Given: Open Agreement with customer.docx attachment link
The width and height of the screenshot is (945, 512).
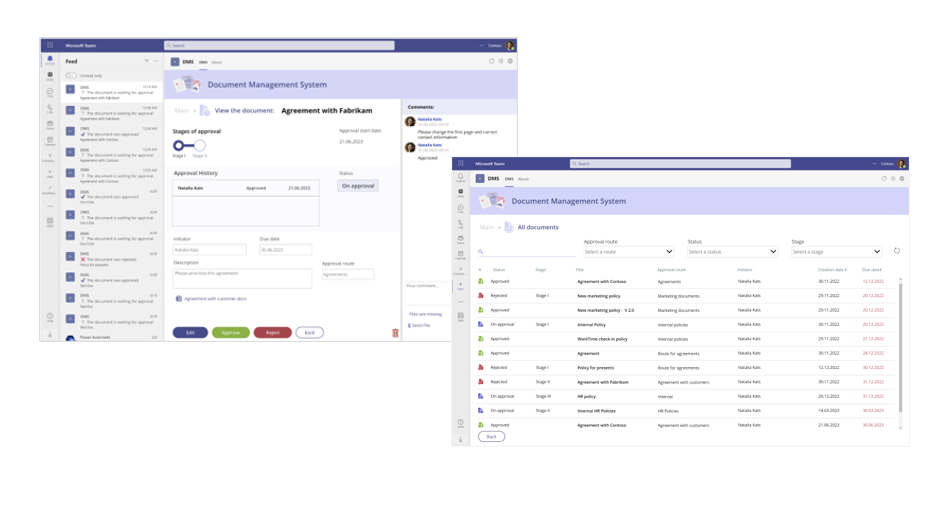Looking at the screenshot, I should [x=215, y=299].
